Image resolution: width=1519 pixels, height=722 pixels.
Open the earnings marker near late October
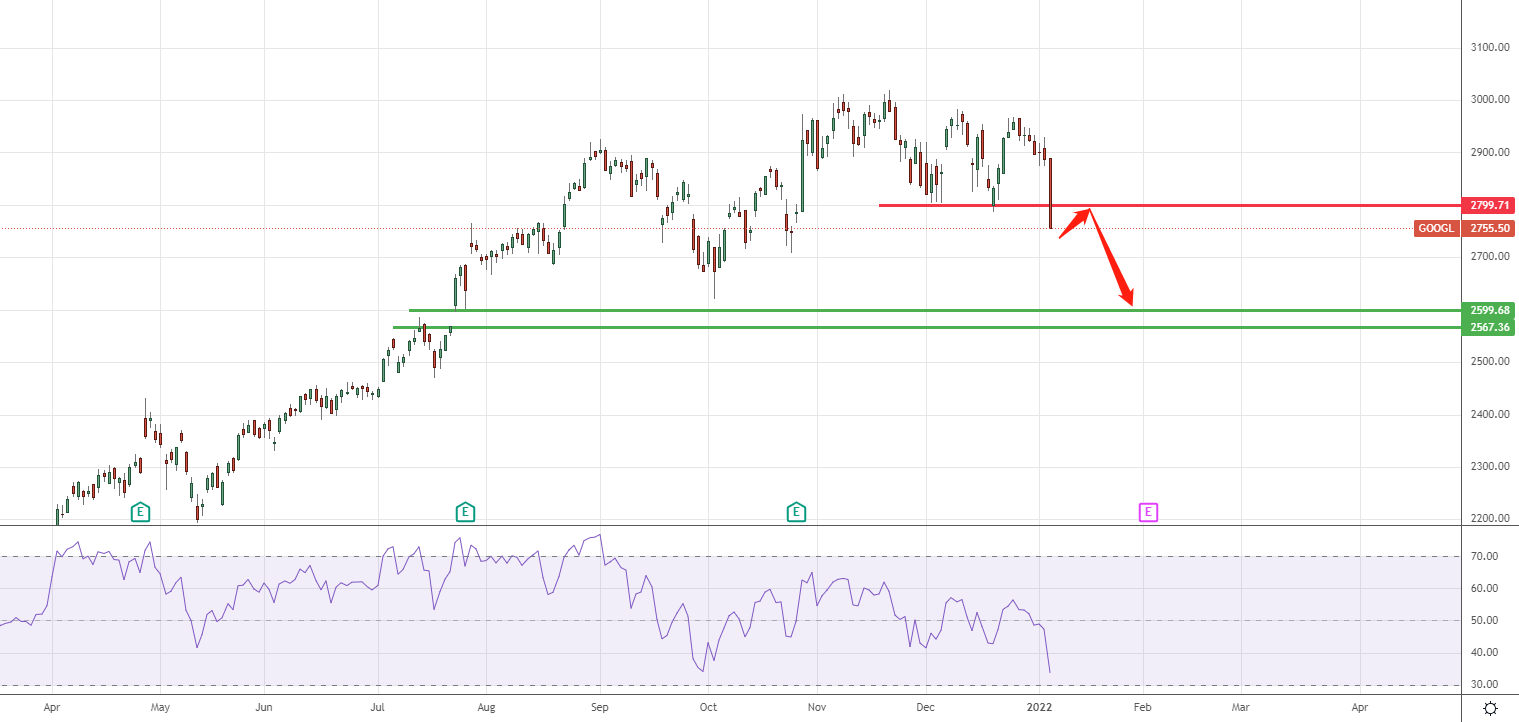coord(796,513)
